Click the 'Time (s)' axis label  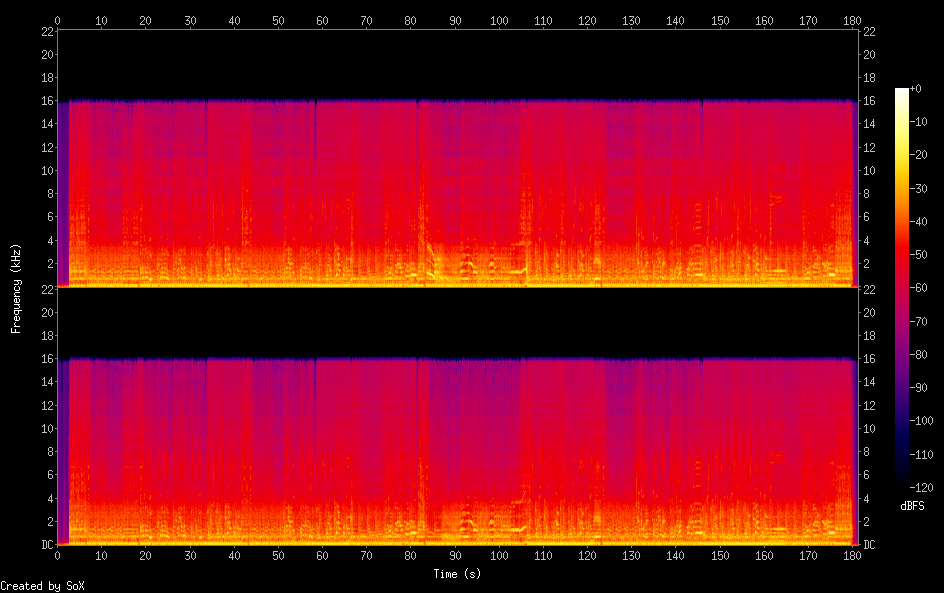pos(457,574)
